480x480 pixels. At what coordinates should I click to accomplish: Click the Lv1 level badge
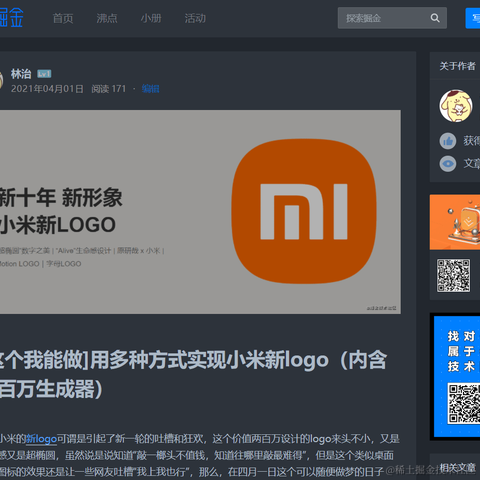click(44, 74)
